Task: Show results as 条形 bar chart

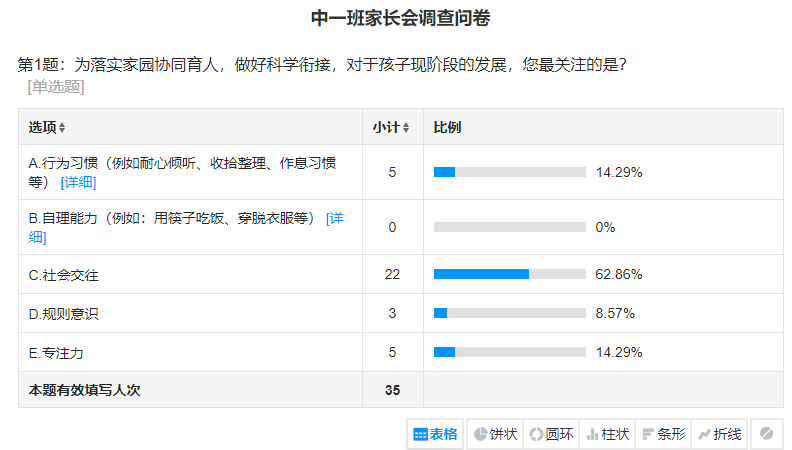Action: click(664, 434)
